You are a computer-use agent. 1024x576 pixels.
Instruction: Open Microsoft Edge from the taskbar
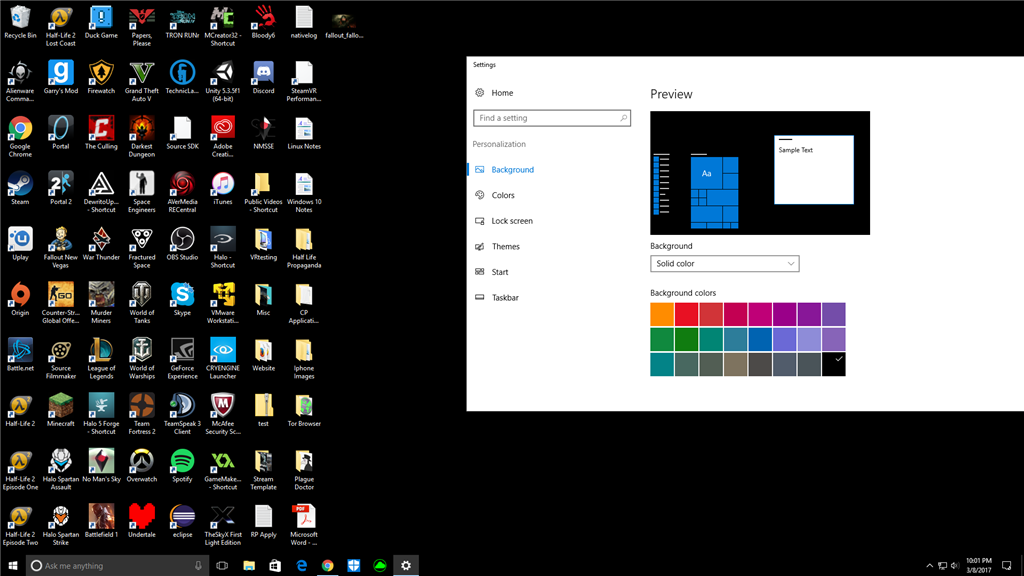click(x=301, y=565)
